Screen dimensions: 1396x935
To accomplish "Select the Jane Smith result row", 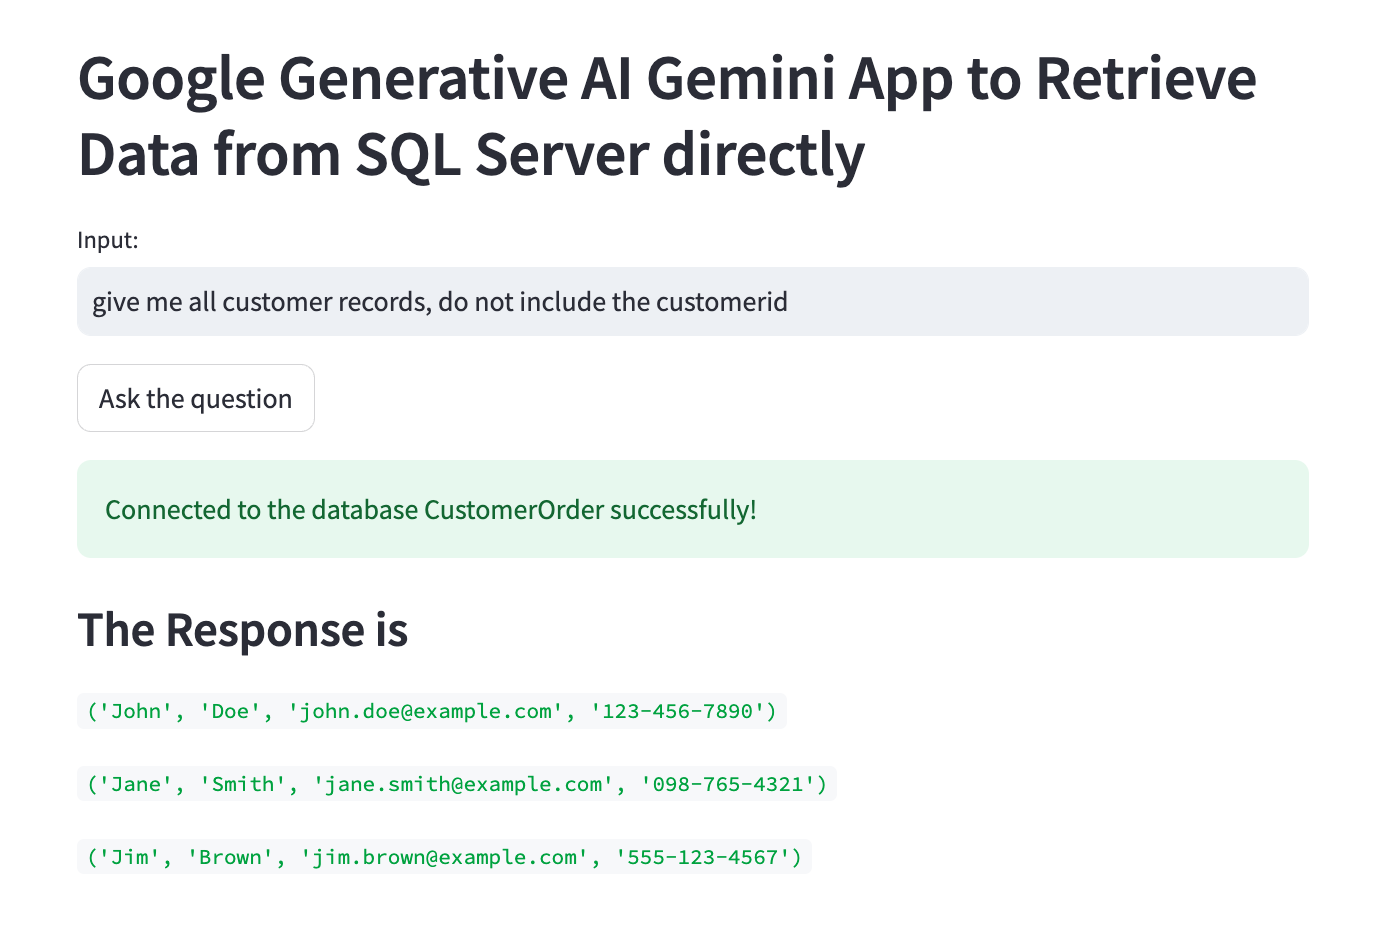I will pos(457,784).
